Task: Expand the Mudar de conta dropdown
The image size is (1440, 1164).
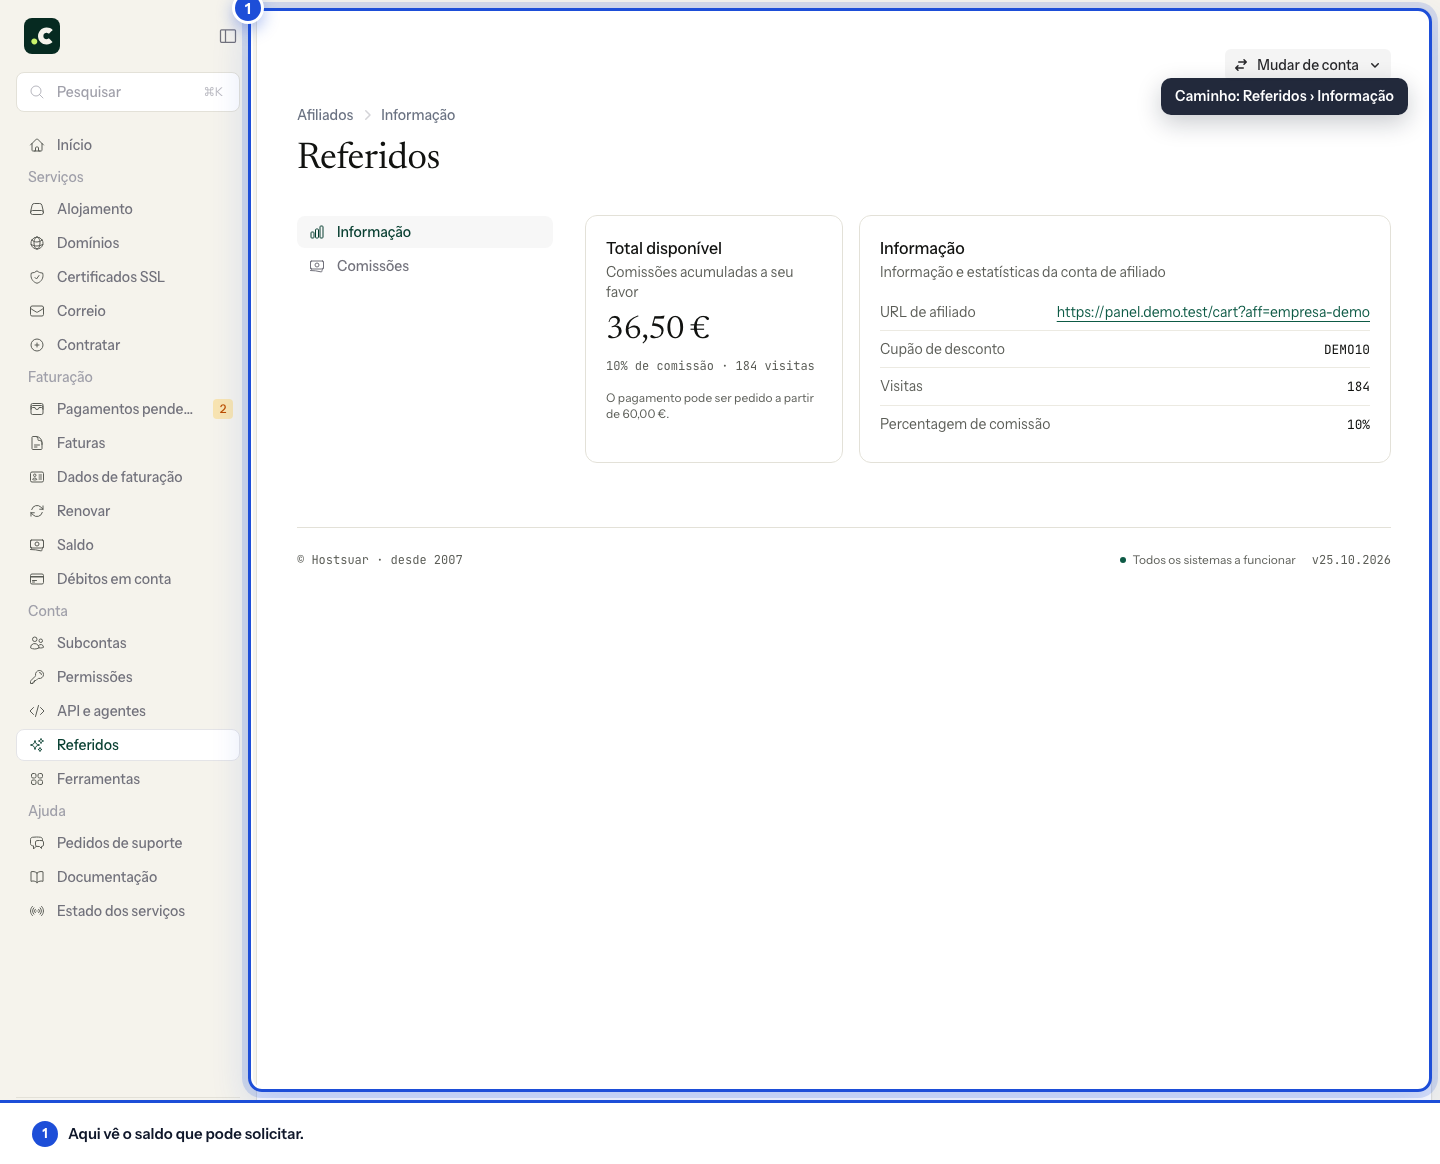Action: [x=1308, y=65]
